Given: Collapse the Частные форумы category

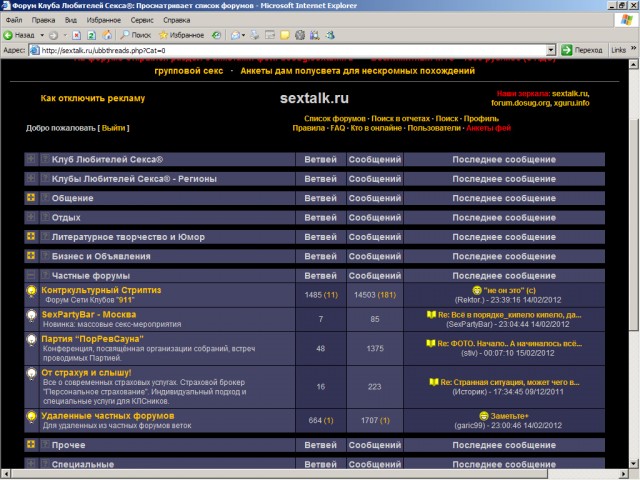Looking at the screenshot, I should tap(31, 275).
